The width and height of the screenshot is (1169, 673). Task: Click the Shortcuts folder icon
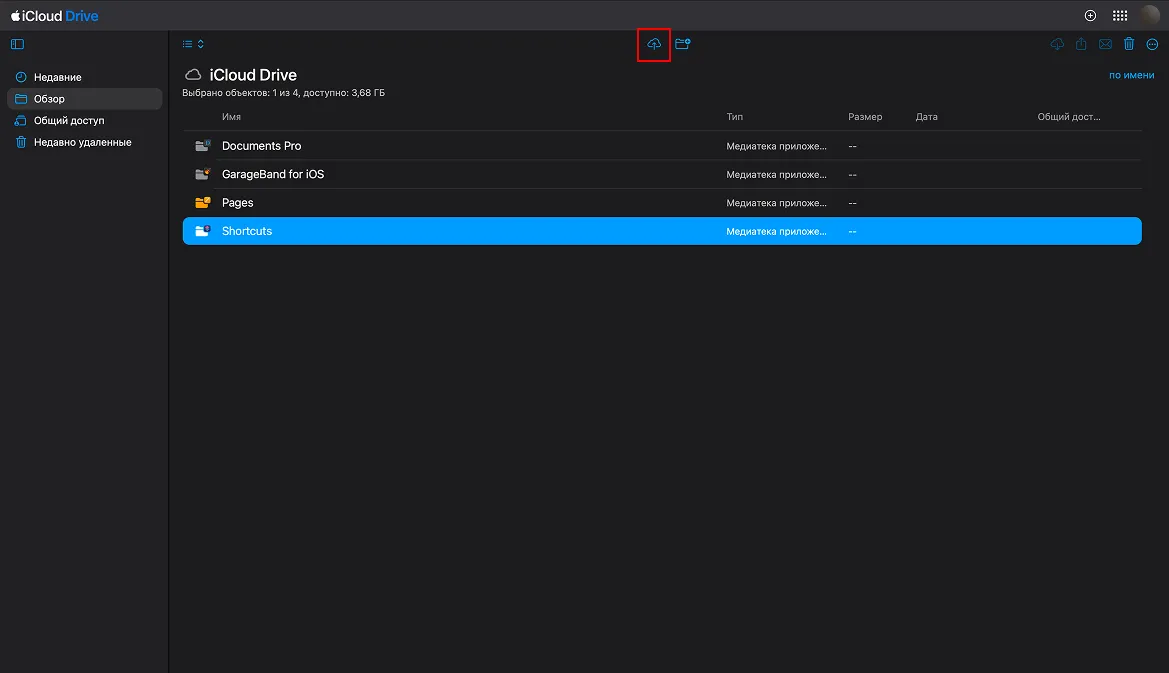coord(202,231)
